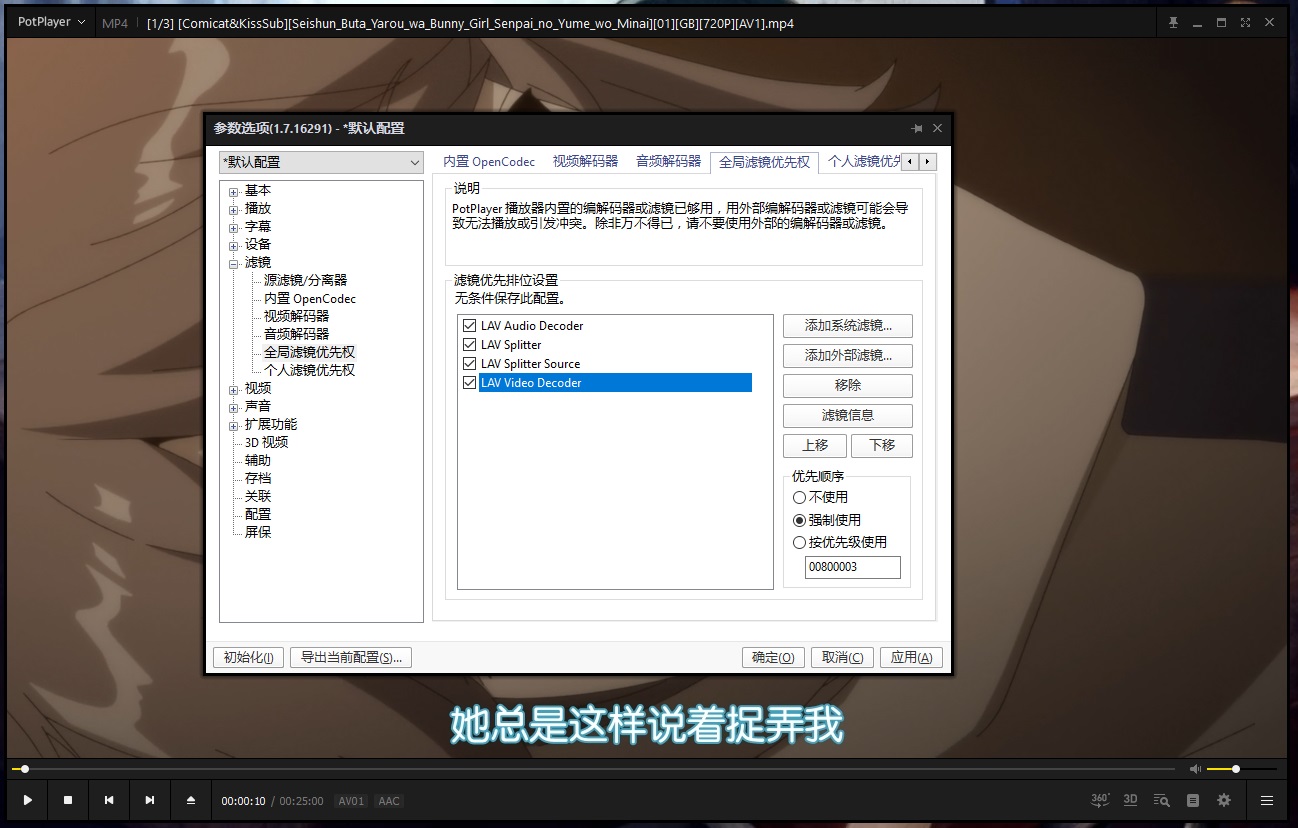1298x828 pixels.
Task: Open the *默认配置 profile dropdown
Action: [321, 162]
